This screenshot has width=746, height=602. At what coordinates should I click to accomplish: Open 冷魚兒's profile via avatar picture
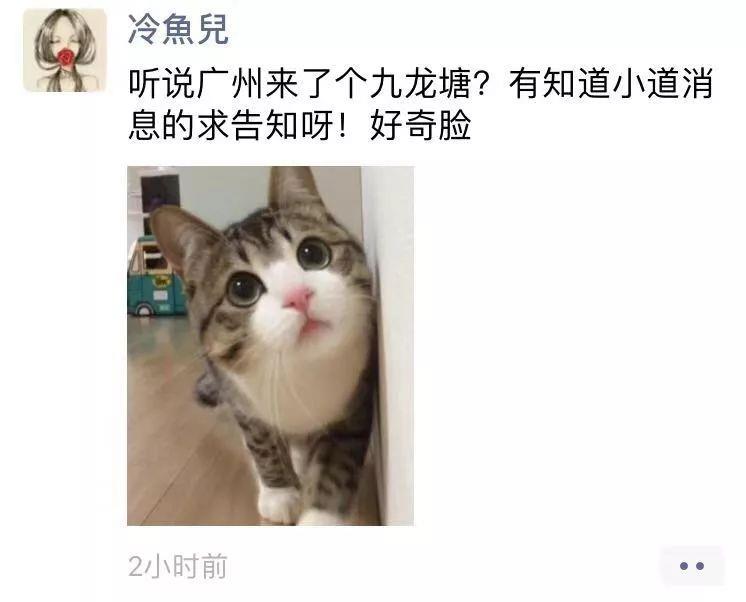point(65,49)
